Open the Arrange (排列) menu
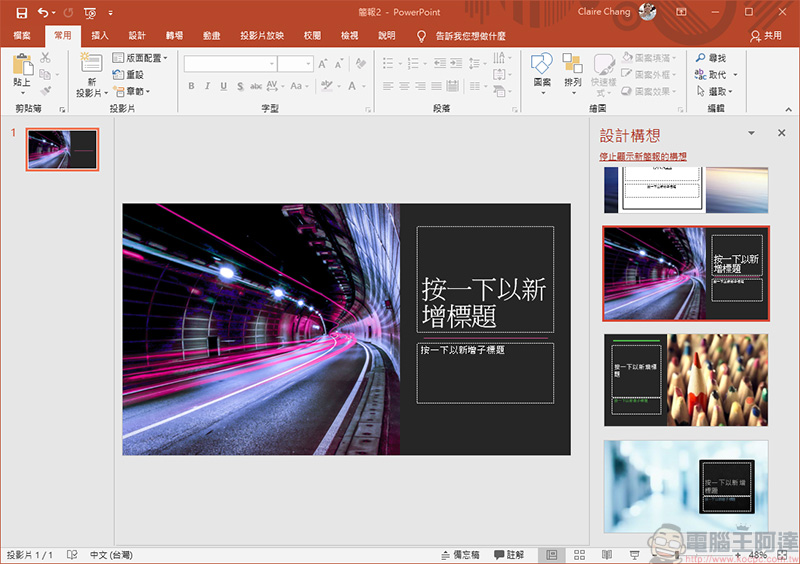Viewport: 800px width, 564px height. pos(572,73)
